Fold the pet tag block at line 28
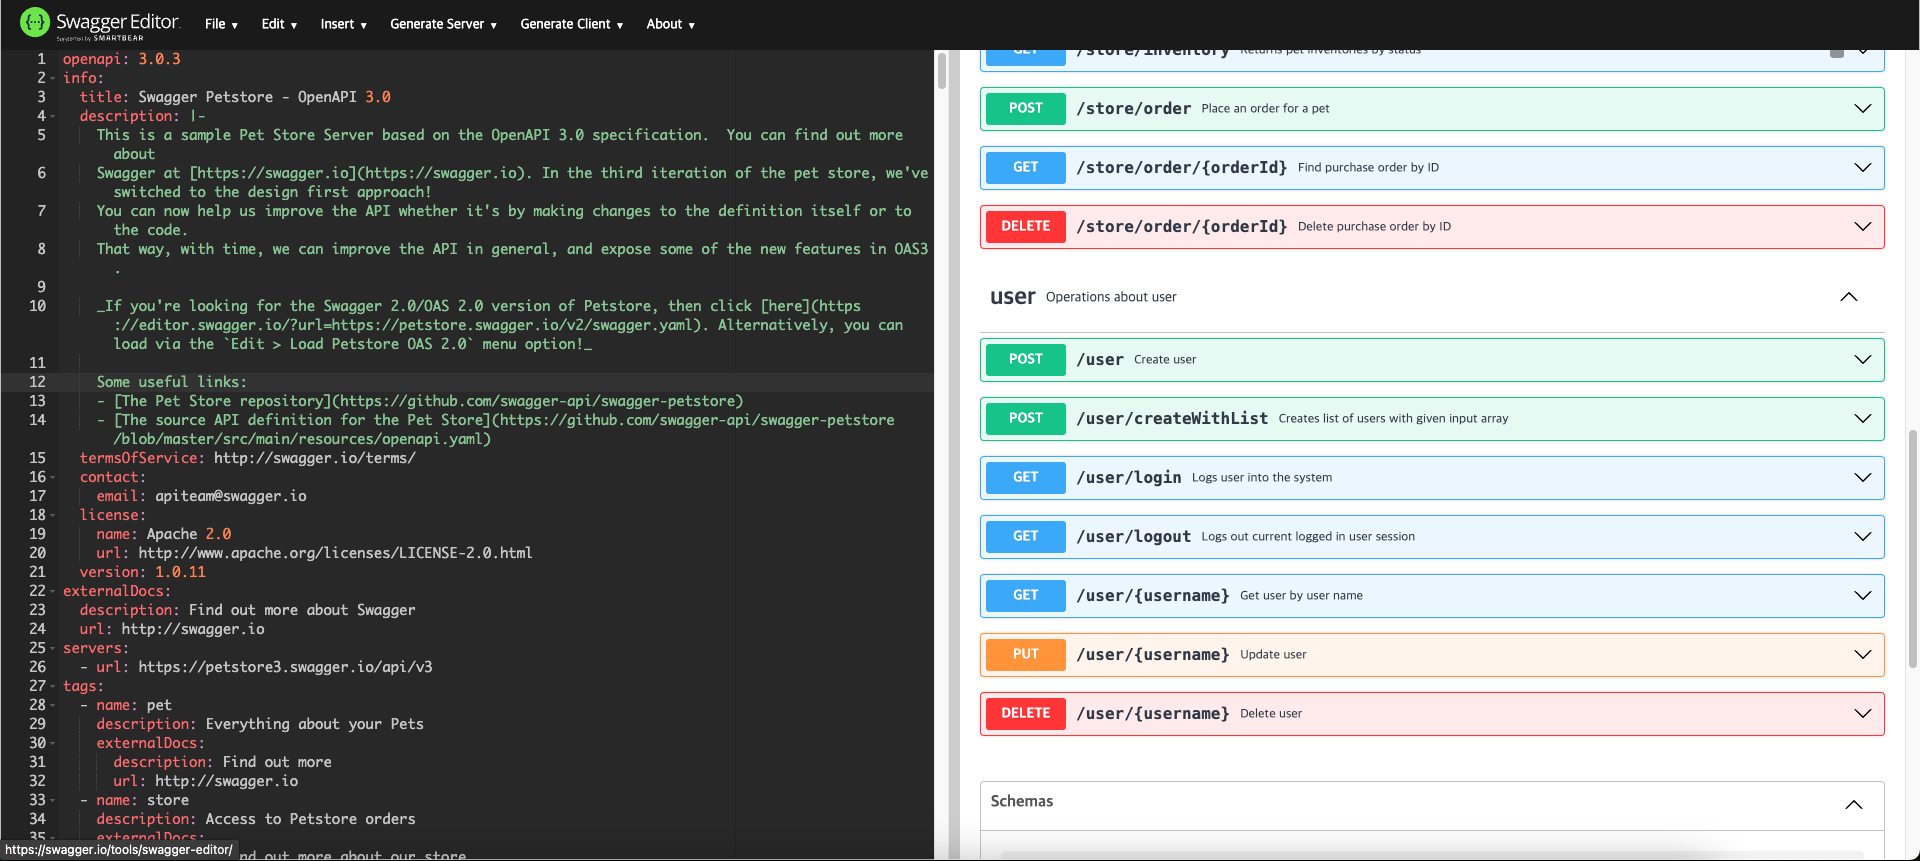This screenshot has height=861, width=1920. coord(52,705)
